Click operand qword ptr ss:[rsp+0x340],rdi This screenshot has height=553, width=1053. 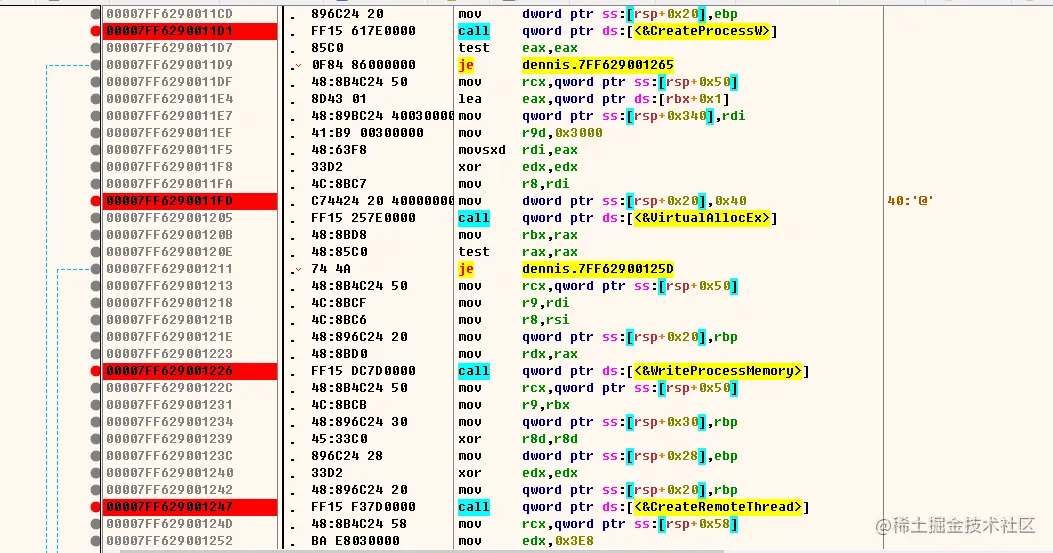pos(634,116)
